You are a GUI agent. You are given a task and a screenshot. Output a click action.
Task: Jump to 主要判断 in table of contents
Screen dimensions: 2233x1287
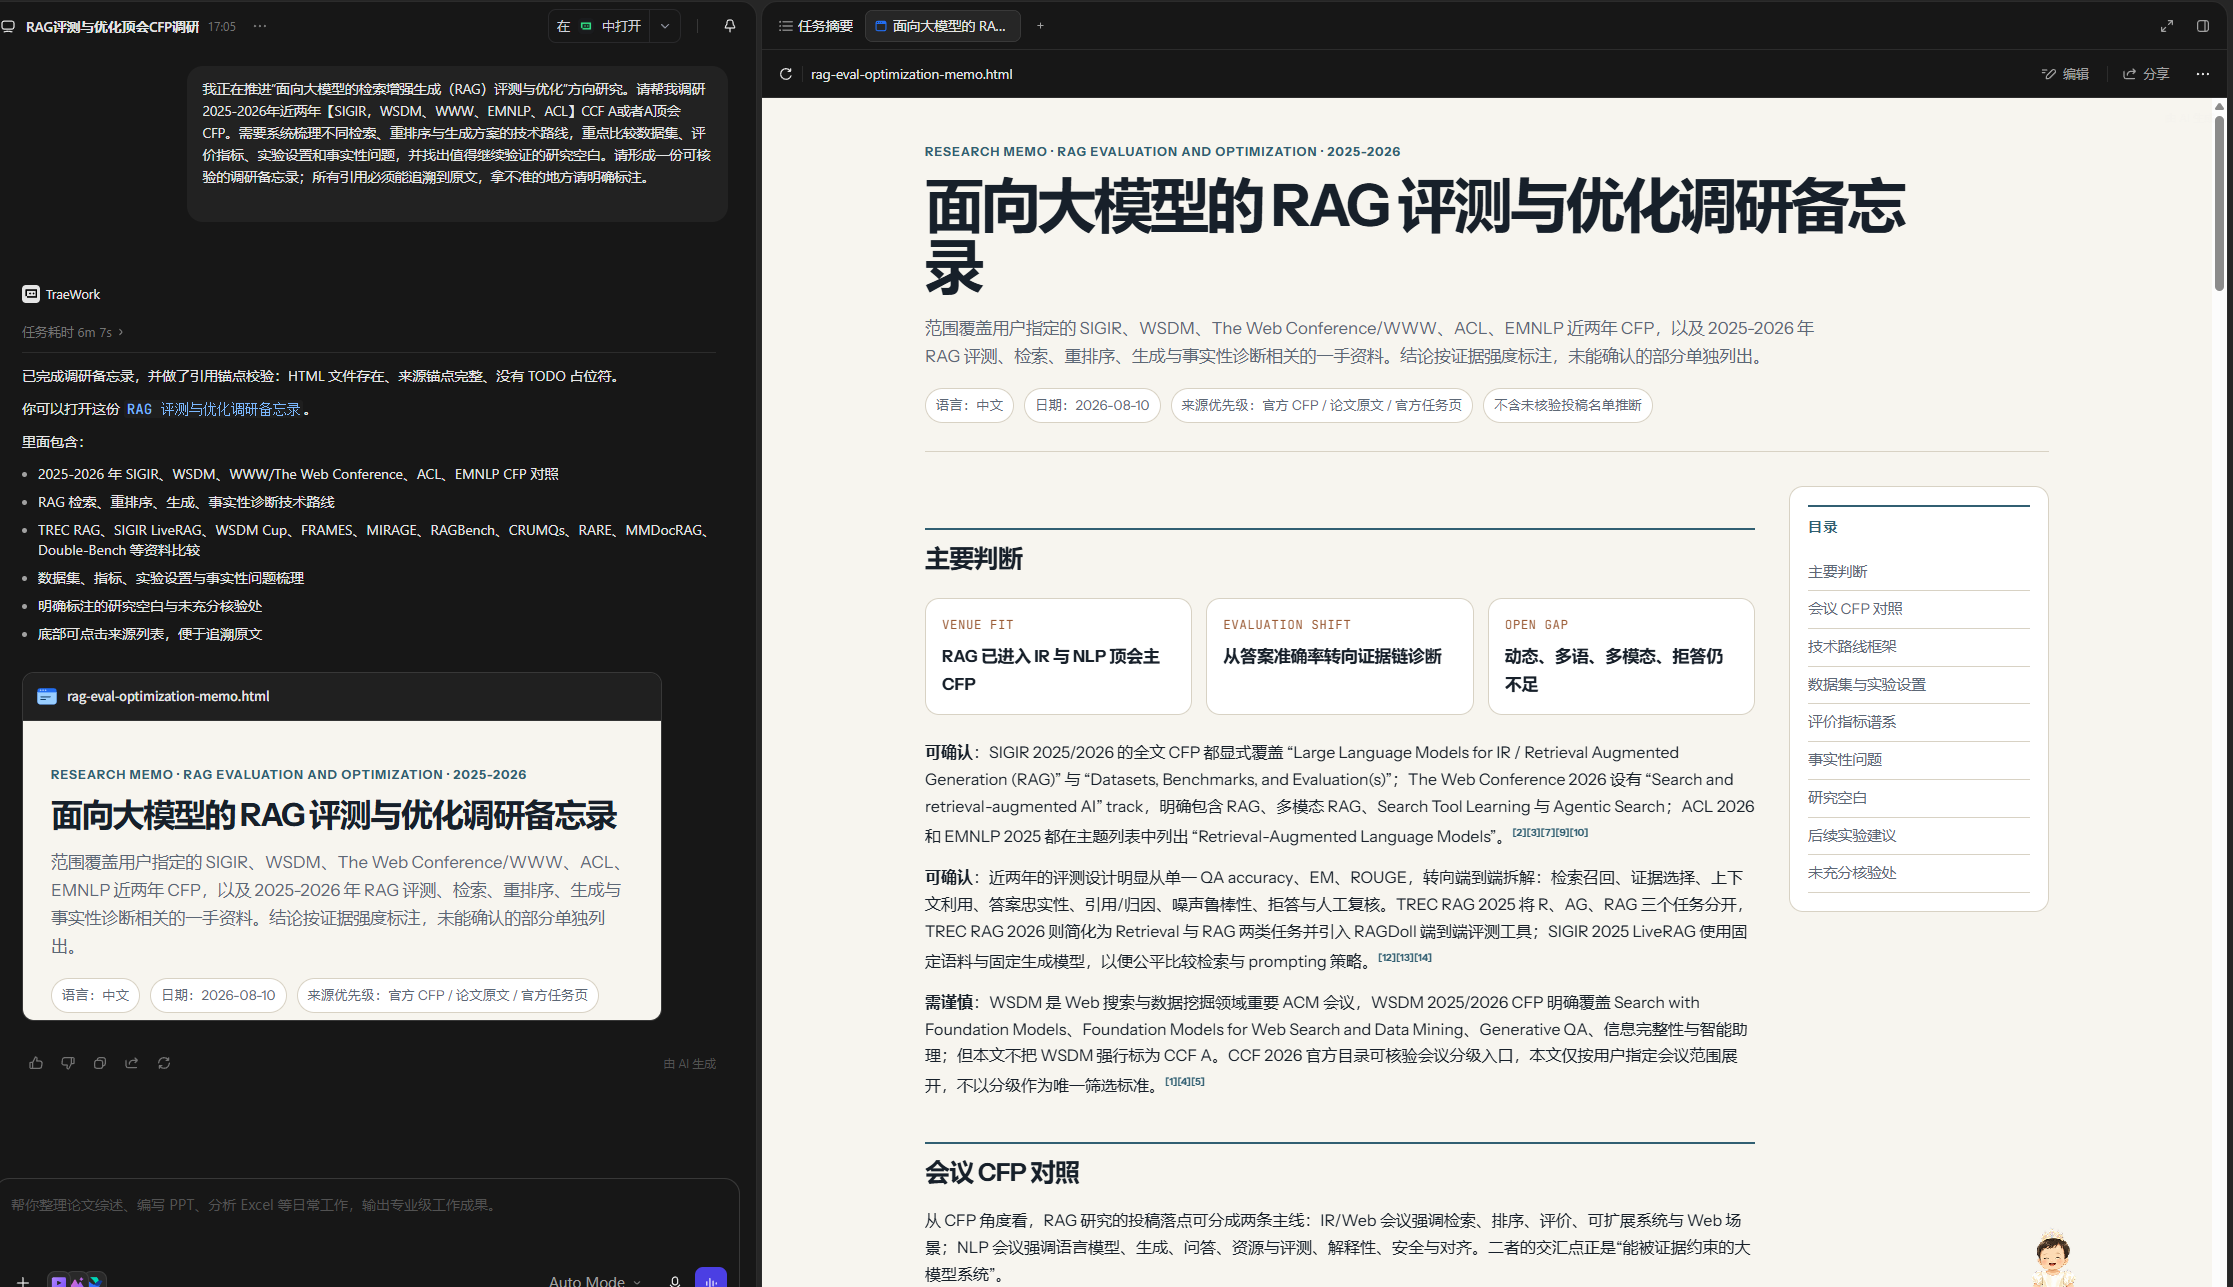point(1838,572)
